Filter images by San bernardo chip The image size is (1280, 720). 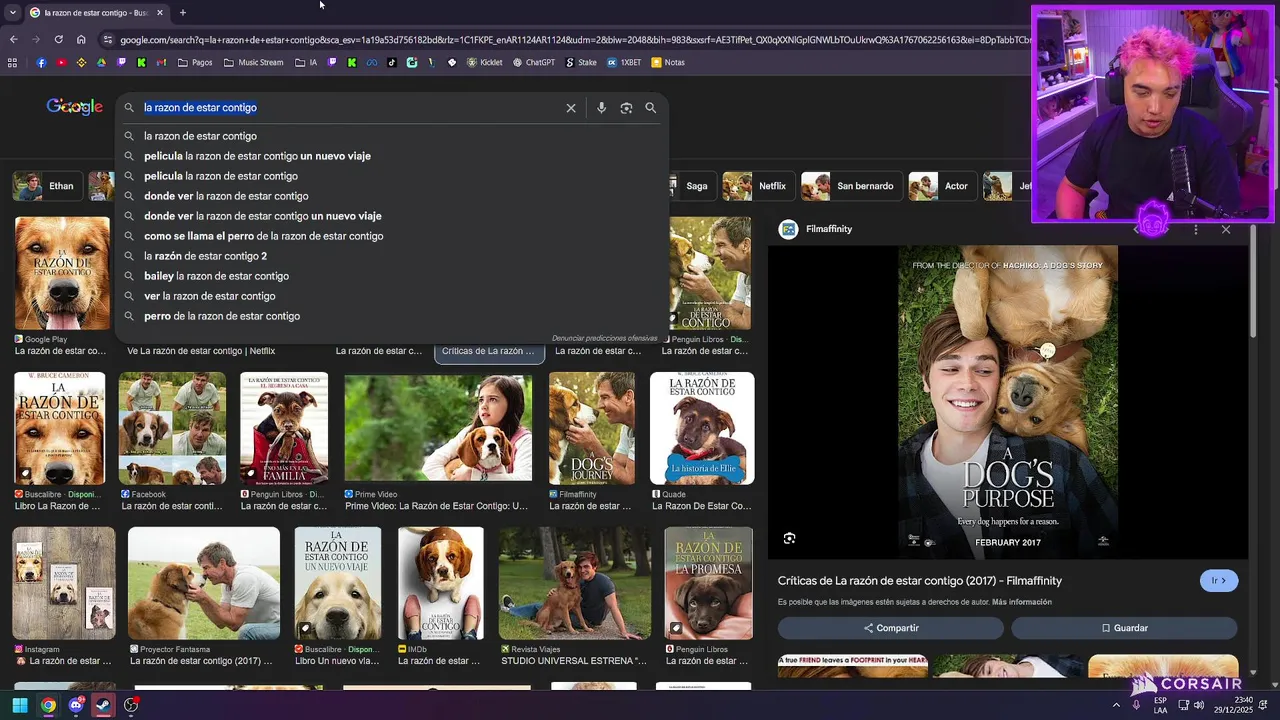coord(850,186)
